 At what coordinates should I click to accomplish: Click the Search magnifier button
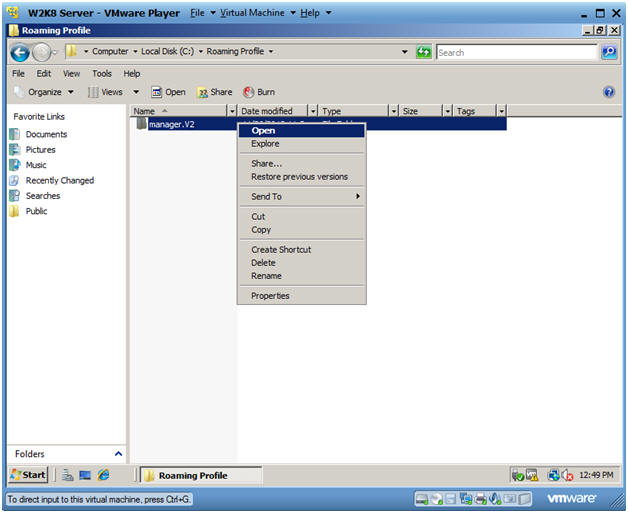pos(609,52)
